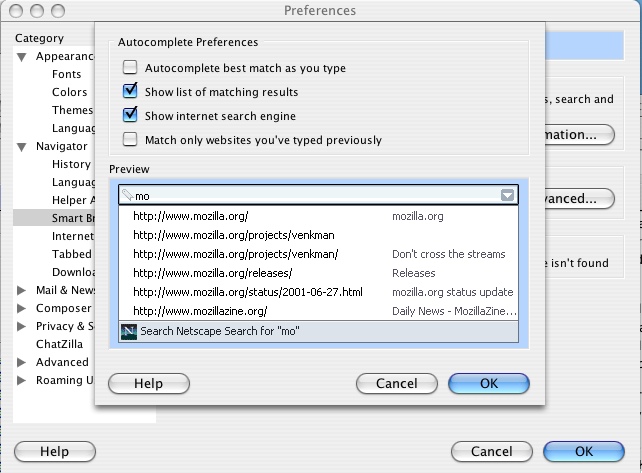Image resolution: width=642 pixels, height=473 pixels.
Task: Select the mozillazine.org result
Action: [x=318, y=311]
